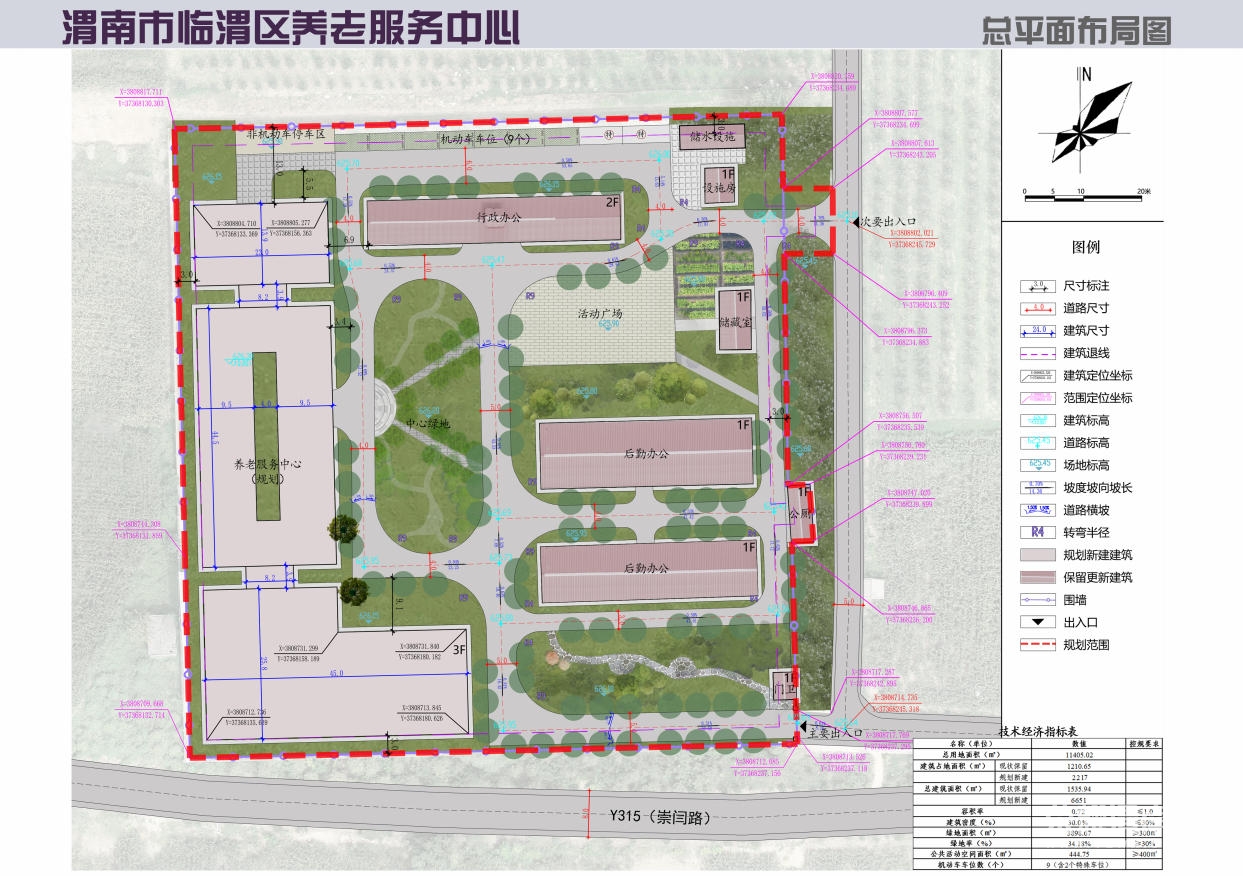1243x876 pixels.
Task: Click the 图例 legend heading
Action: pos(1086,247)
